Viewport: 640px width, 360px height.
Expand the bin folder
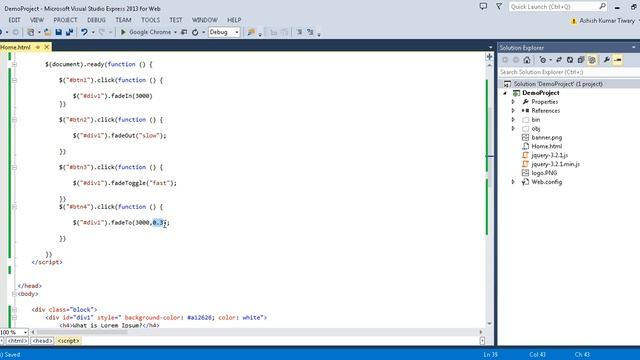[513, 120]
